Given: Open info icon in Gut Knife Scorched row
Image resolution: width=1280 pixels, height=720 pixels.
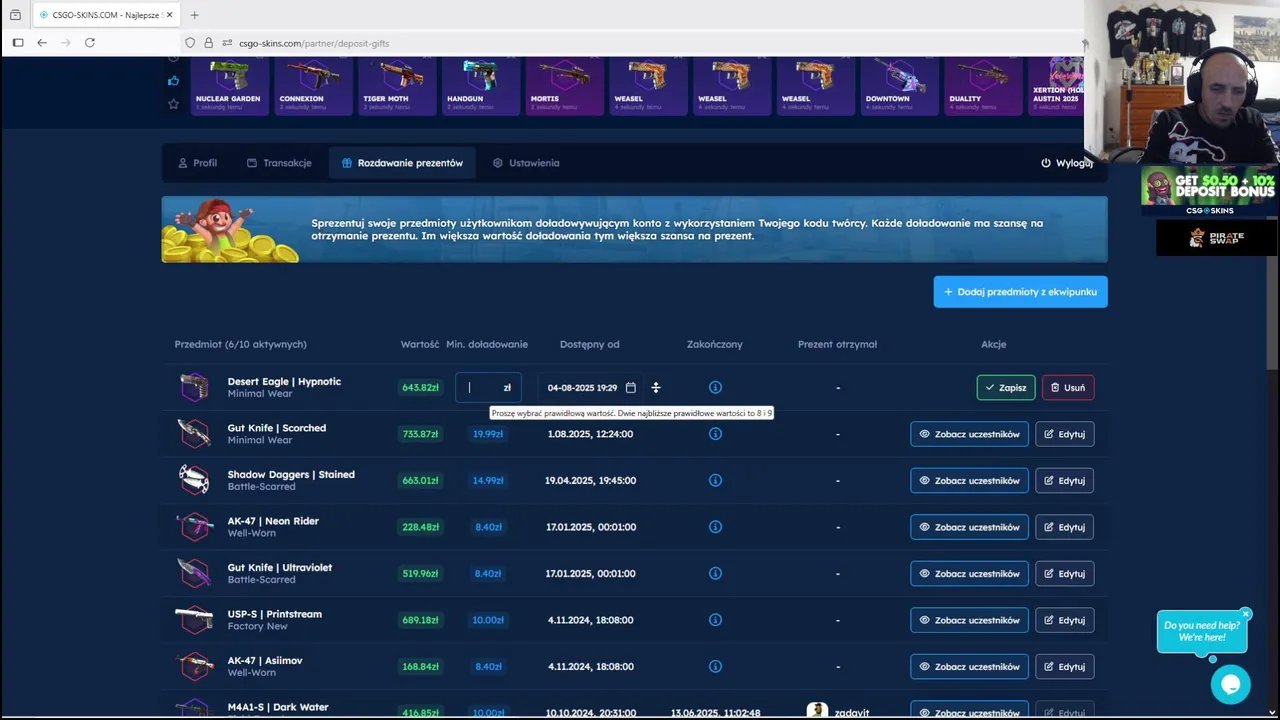Looking at the screenshot, I should click(x=715, y=434).
